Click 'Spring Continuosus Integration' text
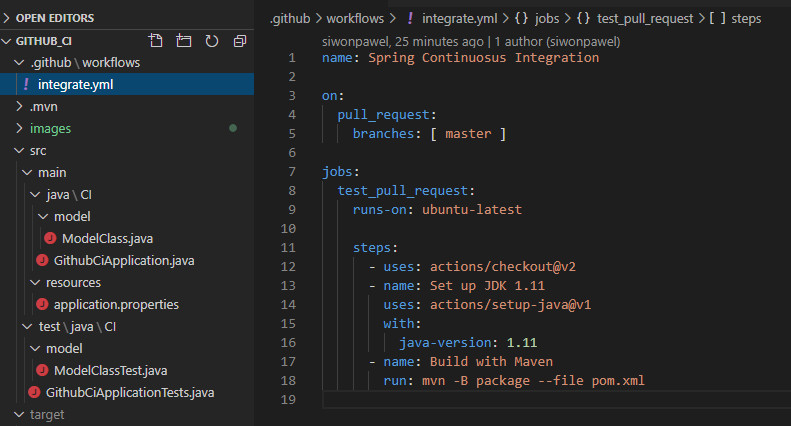791x426 pixels. tap(483, 58)
